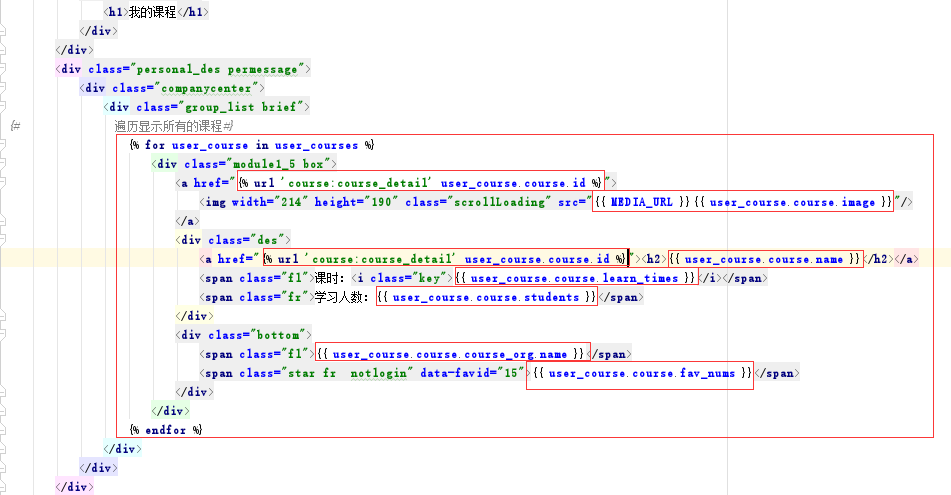Toggle fold marker beside div class="module1_5 box"
This screenshot has width=951, height=495.
pyautogui.click(x=2, y=164)
